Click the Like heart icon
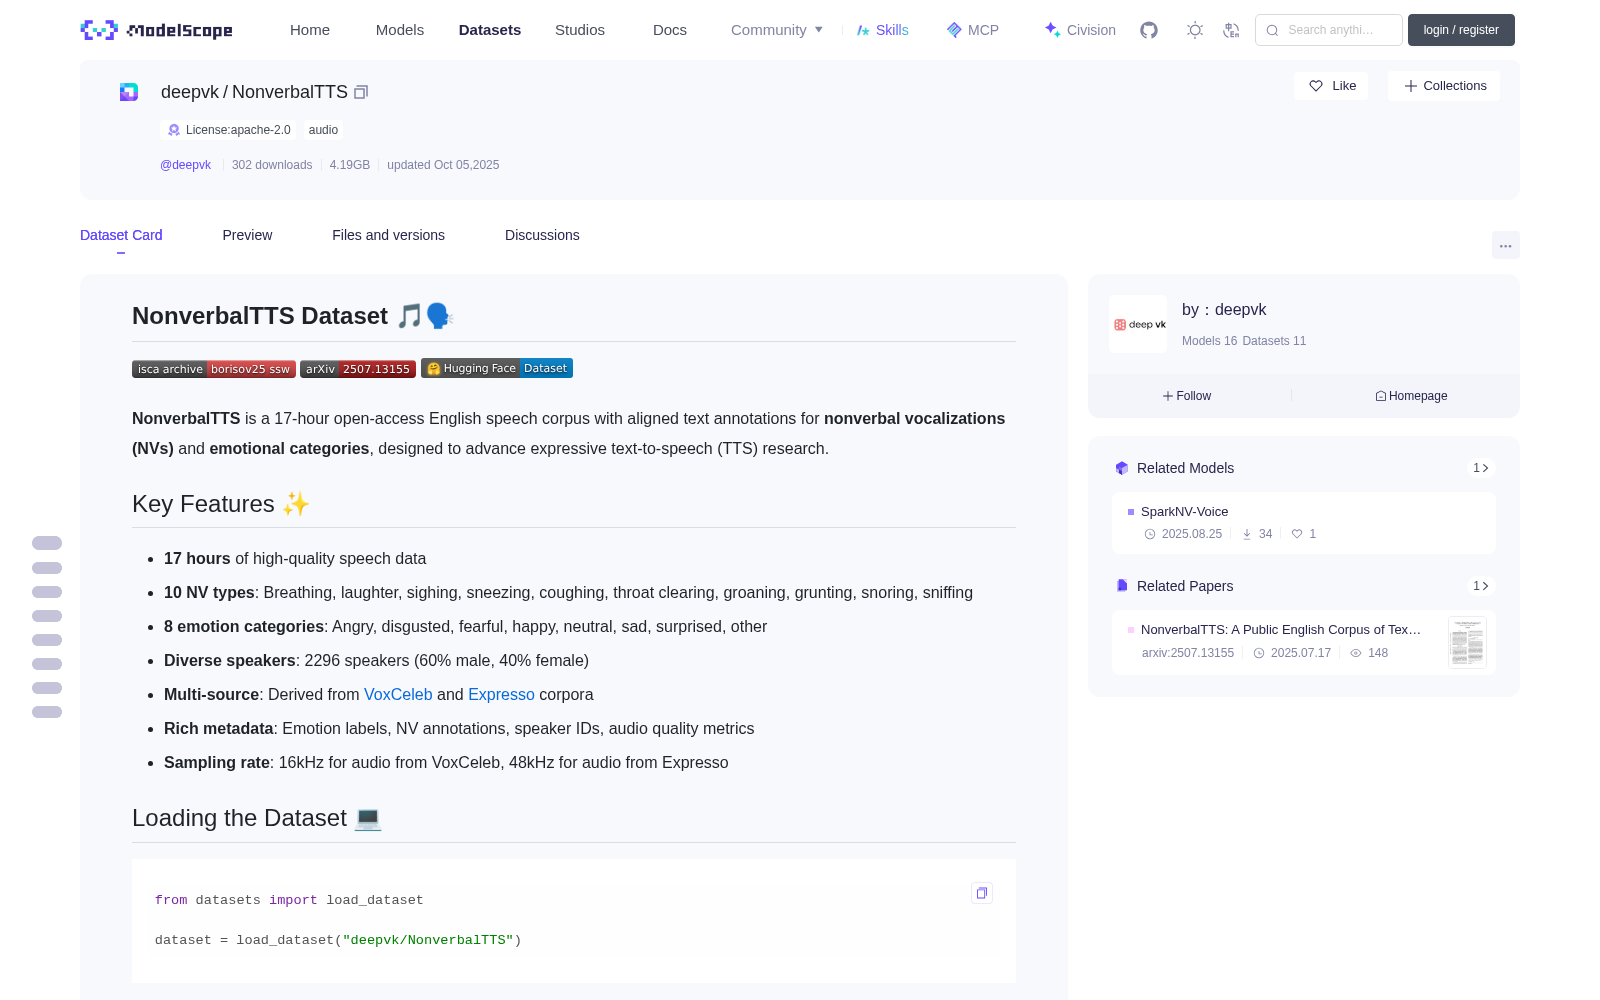The height and width of the screenshot is (1000, 1600). point(1316,86)
